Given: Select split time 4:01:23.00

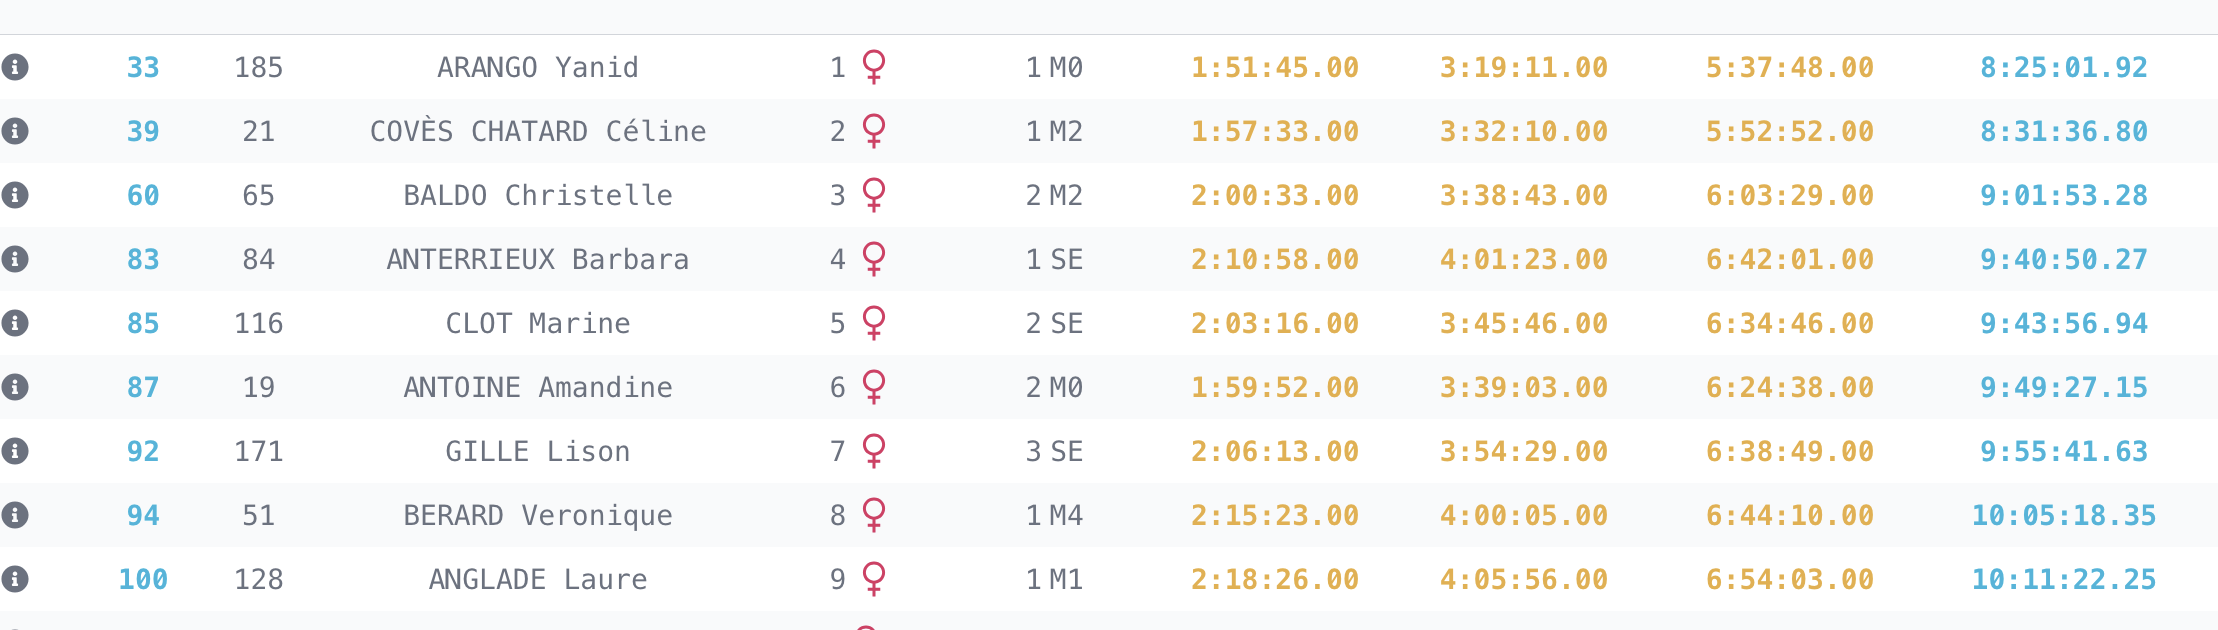Looking at the screenshot, I should click(x=1524, y=259).
